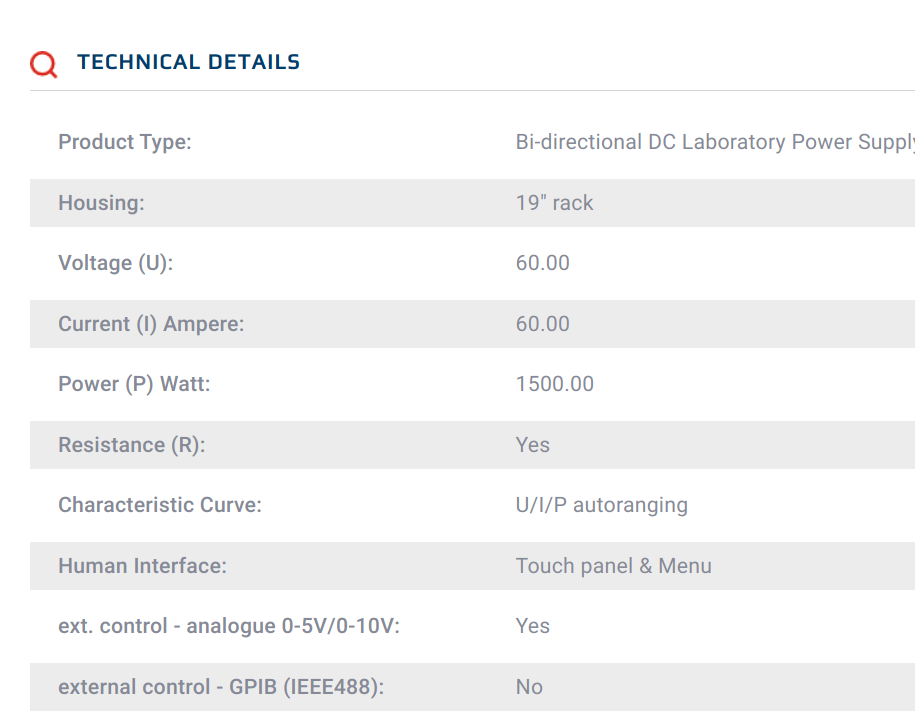Select the Housing row label
Viewport: 915px width, 711px height.
point(102,203)
